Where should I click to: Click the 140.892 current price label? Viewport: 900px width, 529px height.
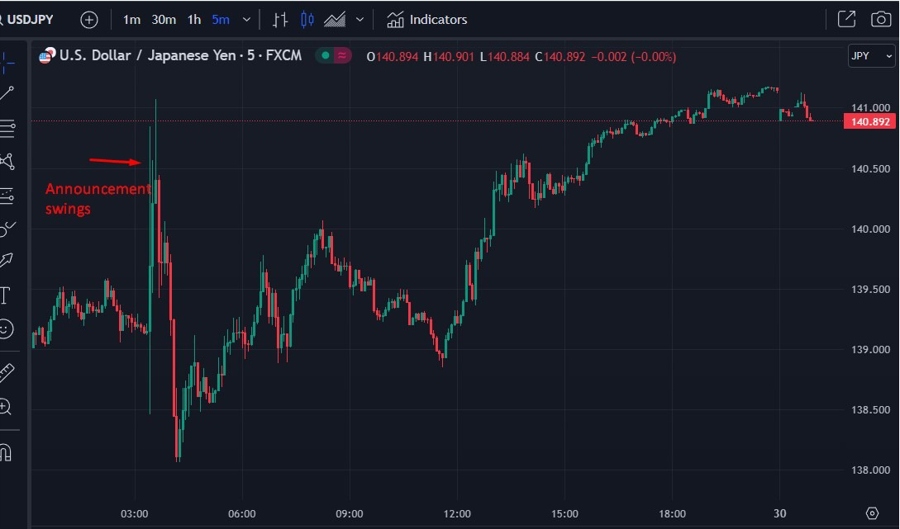[x=870, y=122]
